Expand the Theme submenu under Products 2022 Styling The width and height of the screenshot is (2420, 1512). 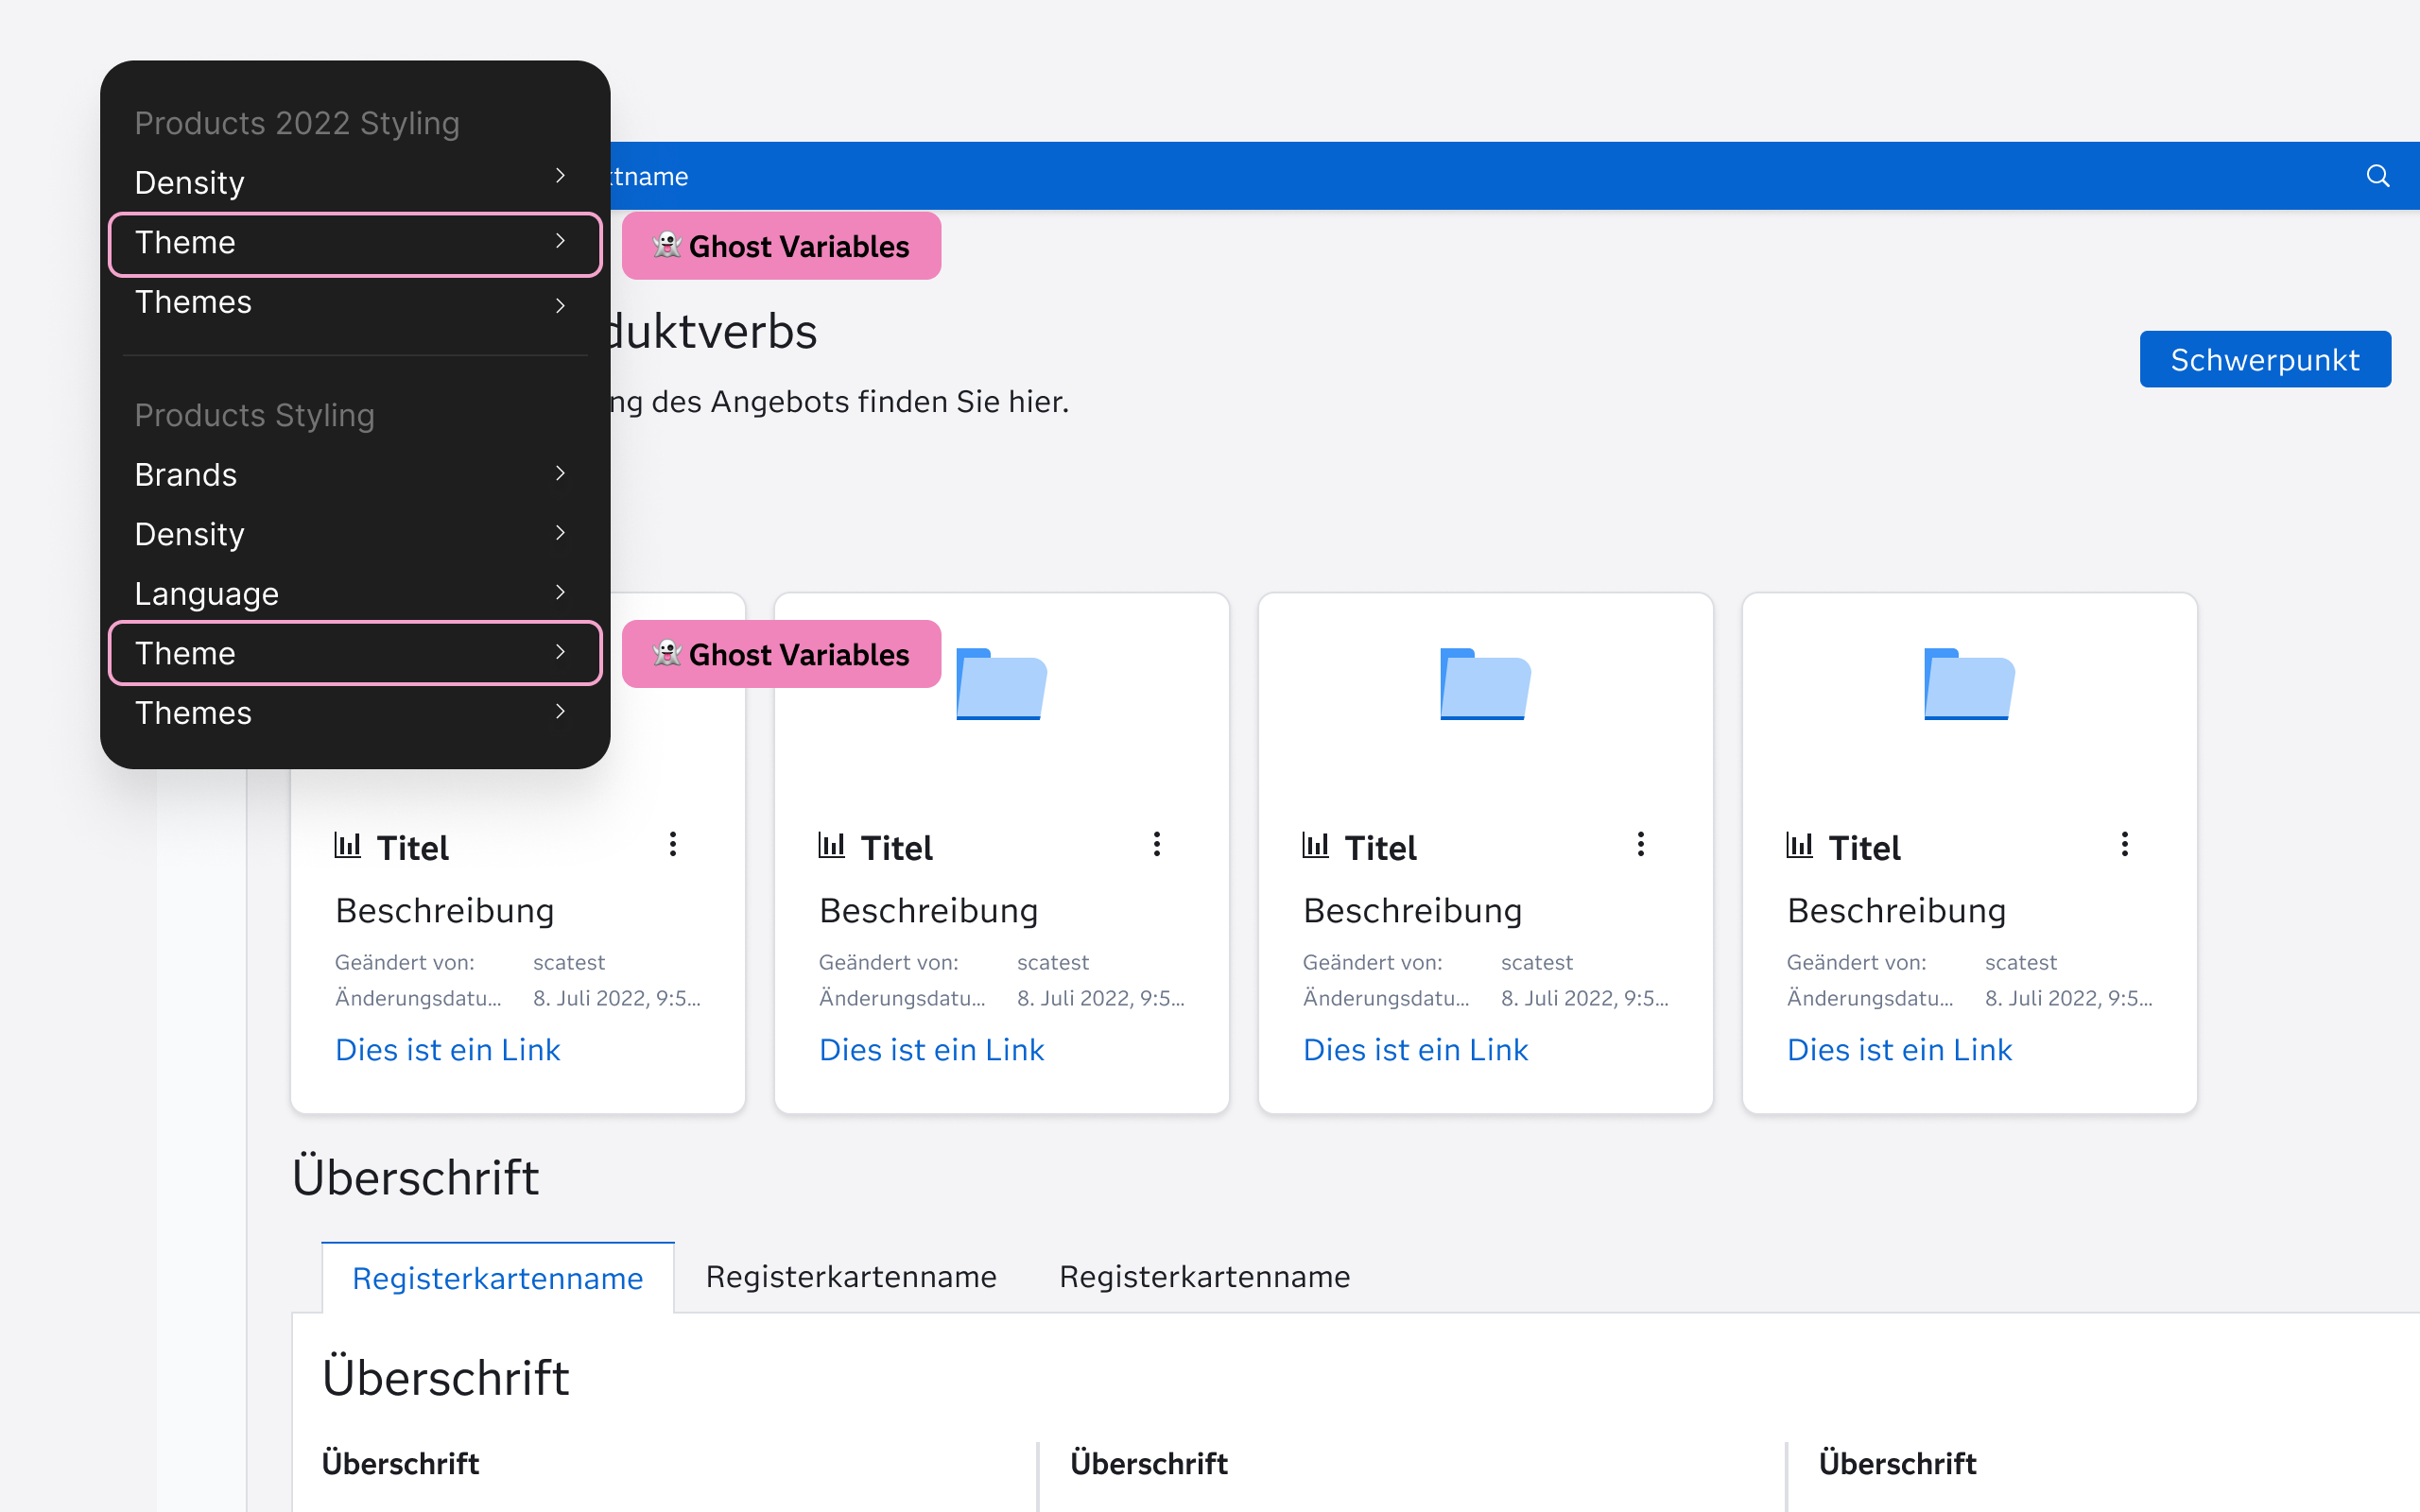(x=355, y=243)
